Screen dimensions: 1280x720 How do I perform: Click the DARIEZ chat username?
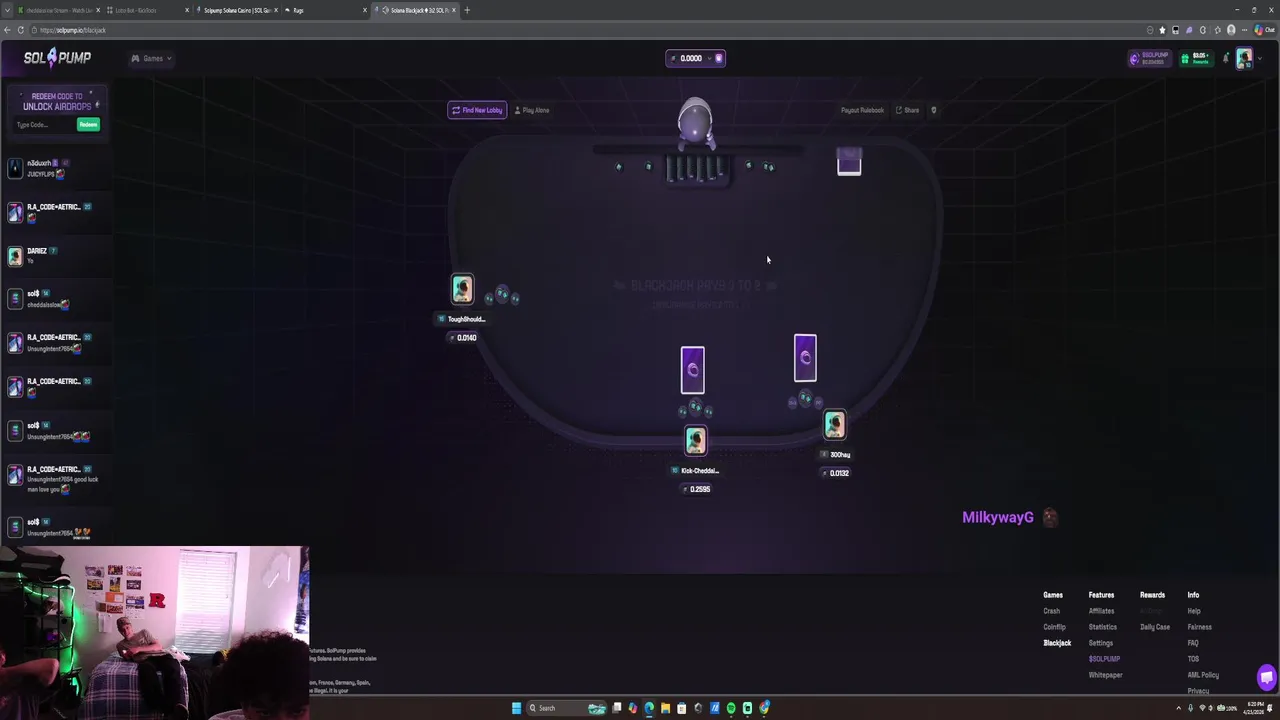pos(37,251)
